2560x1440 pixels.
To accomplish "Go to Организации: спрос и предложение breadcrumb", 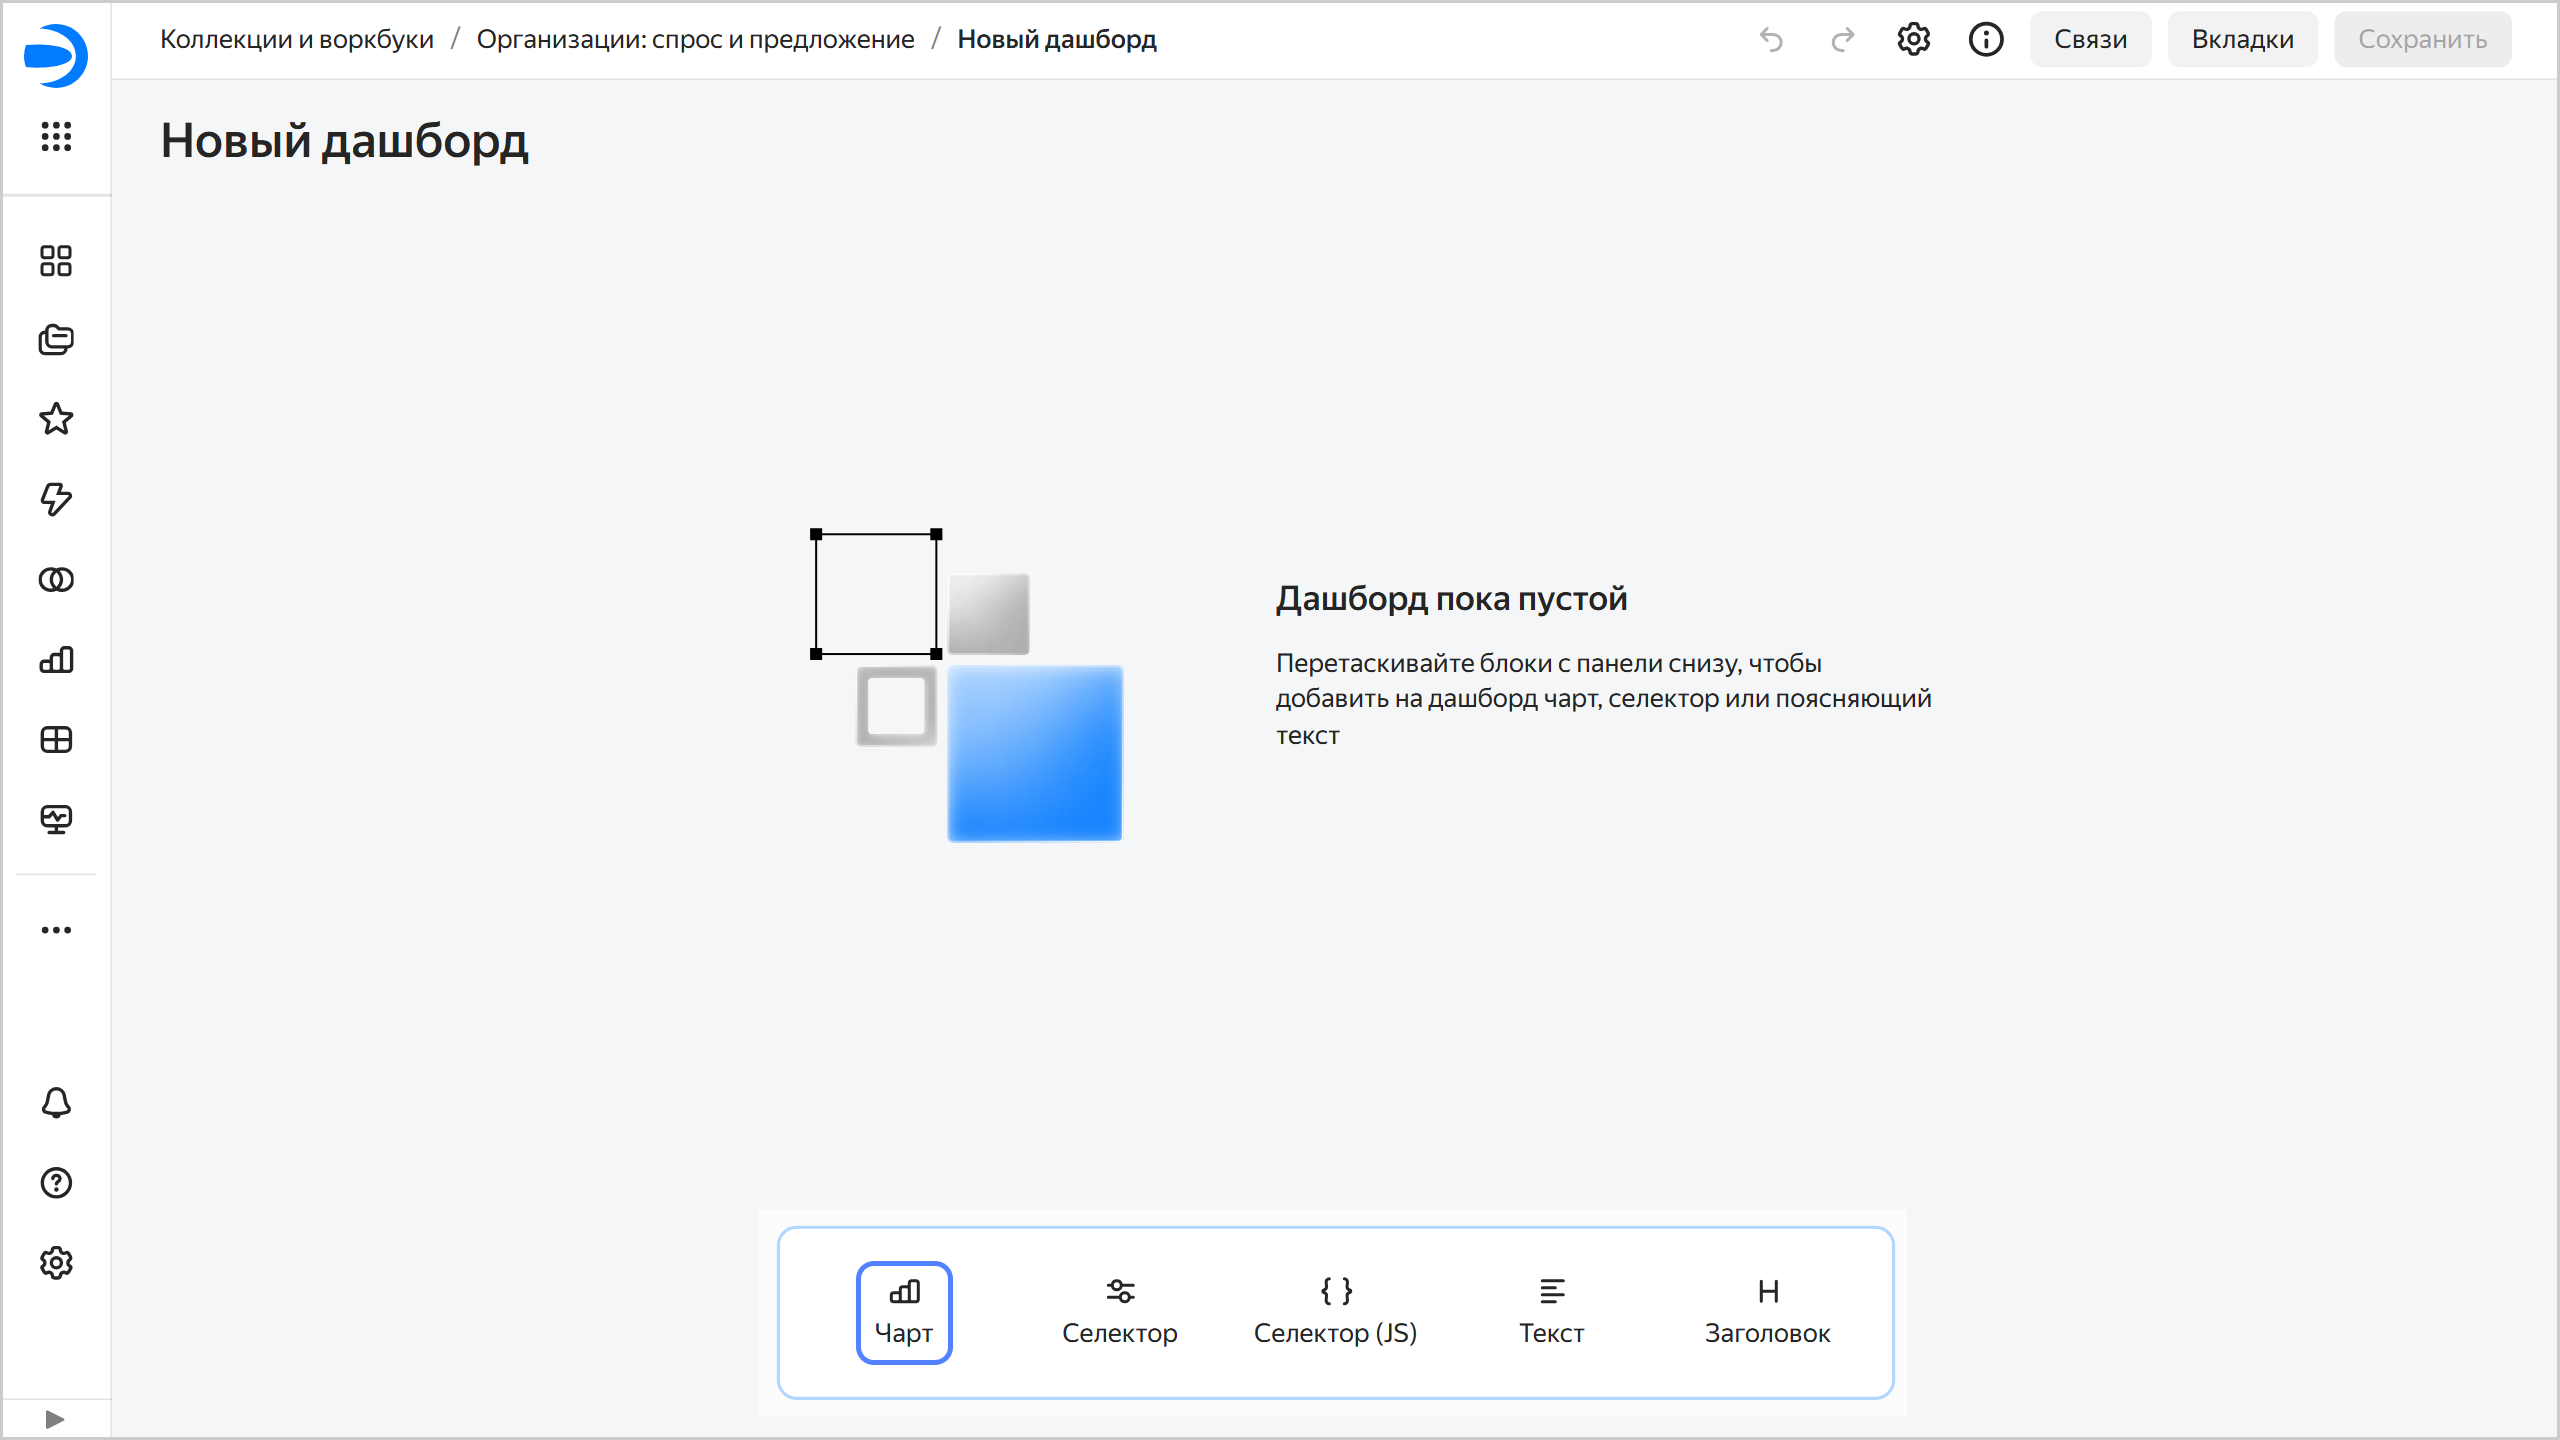I will (695, 40).
